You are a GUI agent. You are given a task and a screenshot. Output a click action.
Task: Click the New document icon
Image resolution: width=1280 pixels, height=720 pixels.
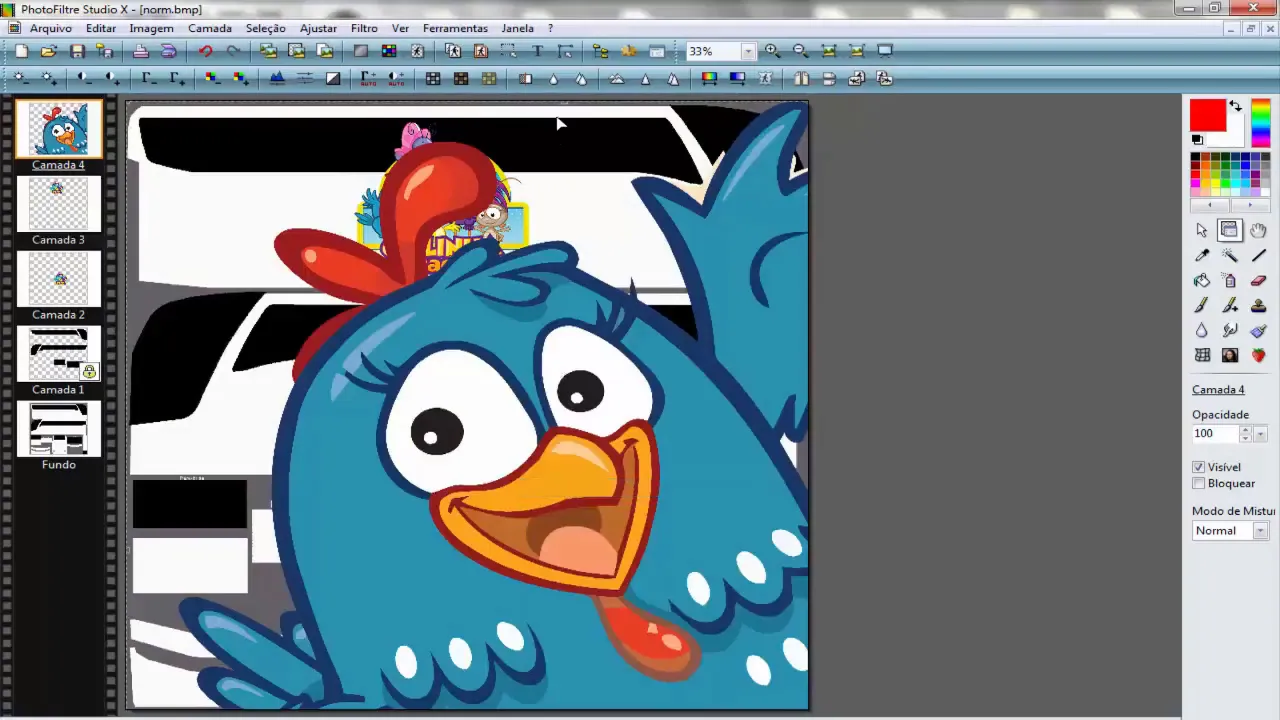tap(21, 51)
